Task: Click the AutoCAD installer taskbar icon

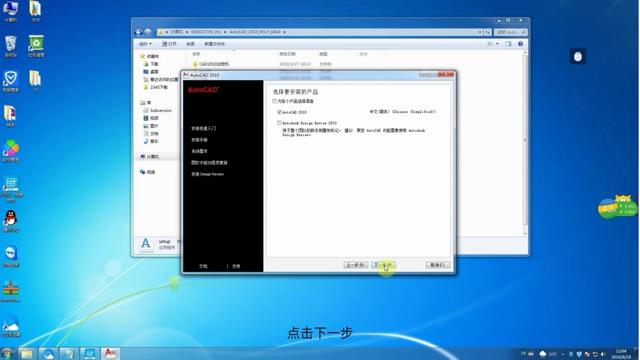Action: (x=110, y=353)
